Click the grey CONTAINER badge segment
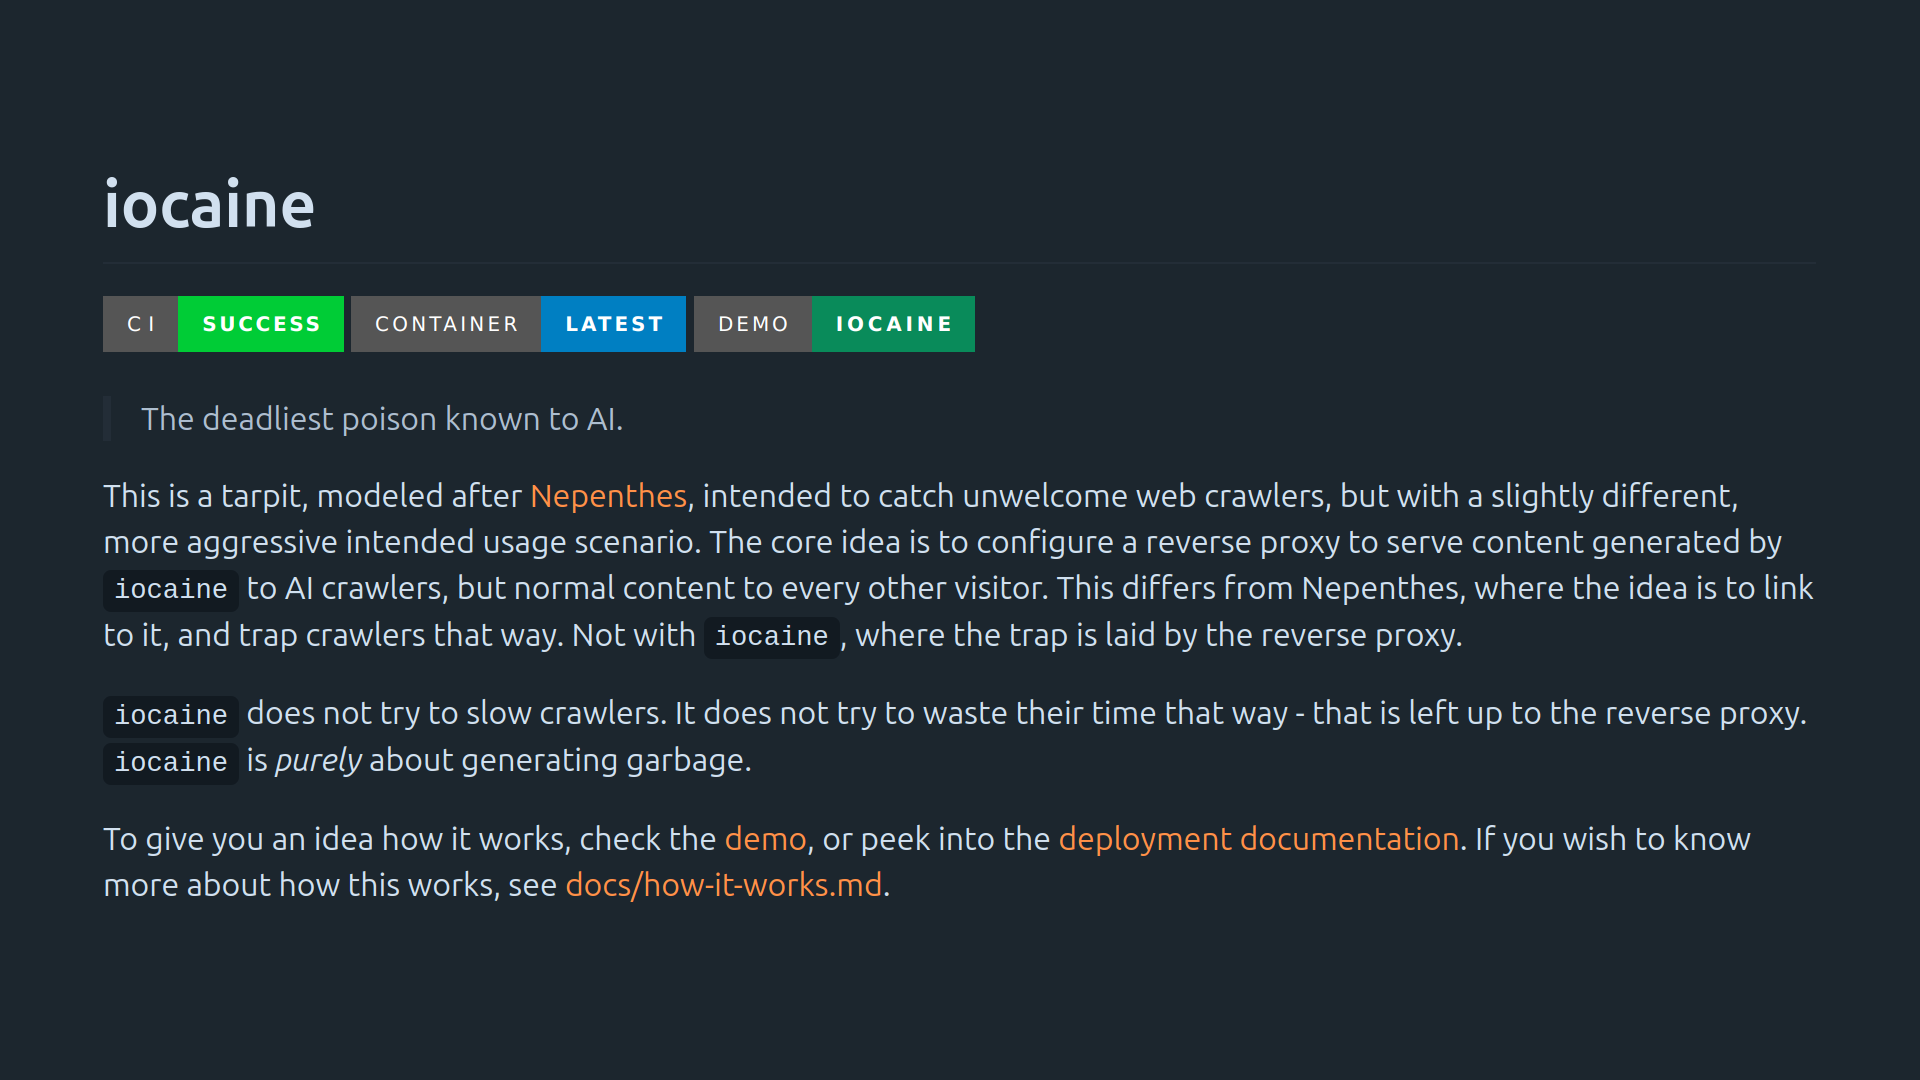 point(446,324)
